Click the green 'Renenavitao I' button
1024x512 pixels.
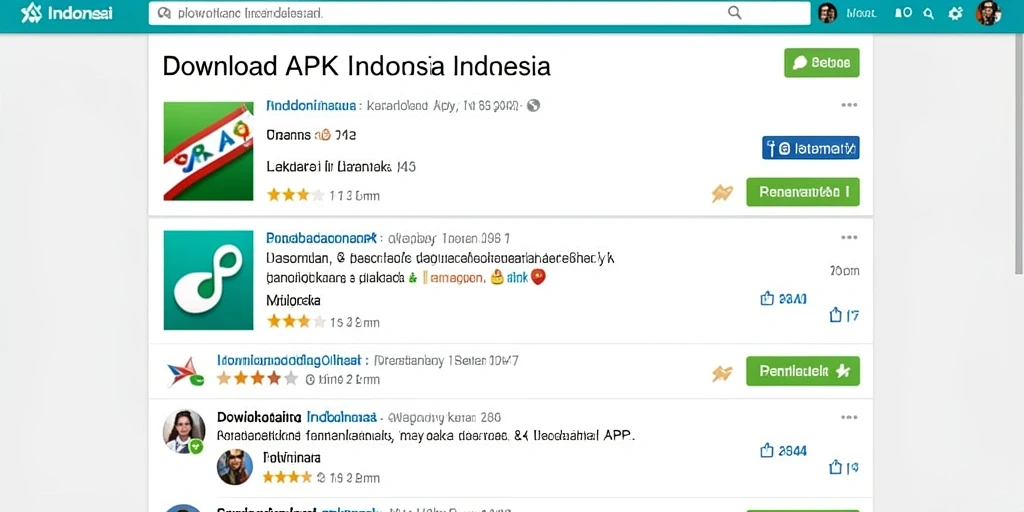803,192
